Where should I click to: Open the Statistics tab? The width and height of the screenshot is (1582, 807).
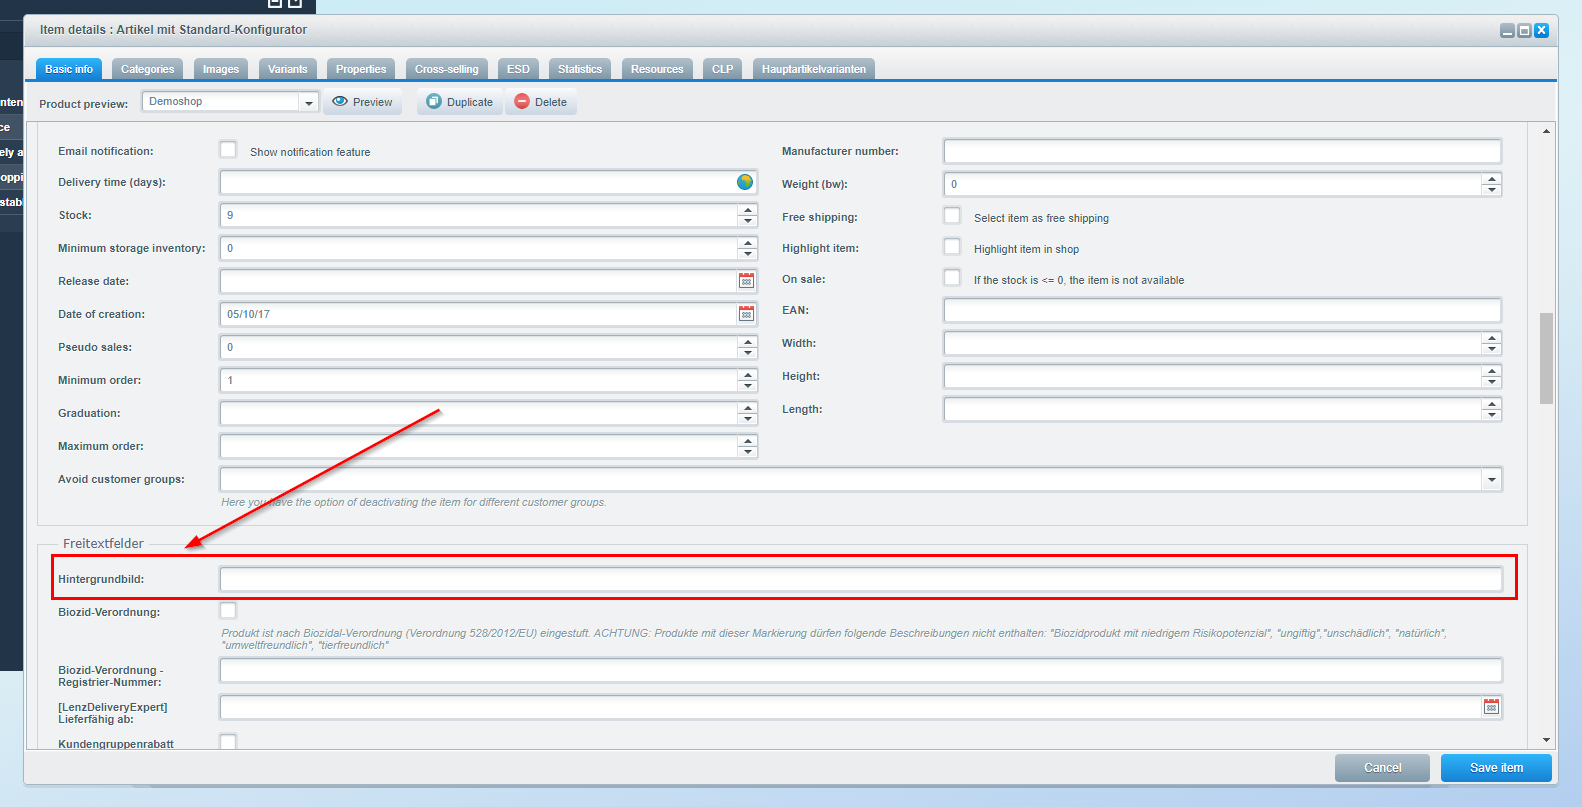click(580, 69)
